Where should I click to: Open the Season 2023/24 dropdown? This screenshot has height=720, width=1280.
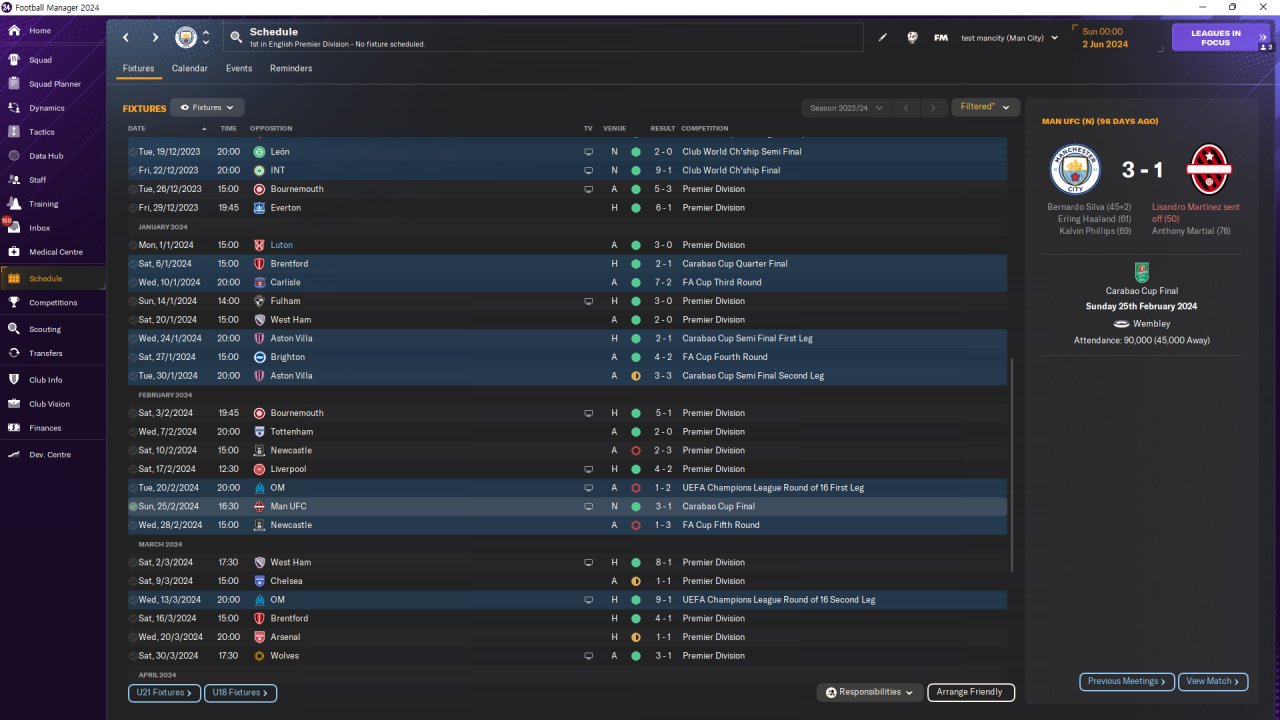(x=845, y=108)
